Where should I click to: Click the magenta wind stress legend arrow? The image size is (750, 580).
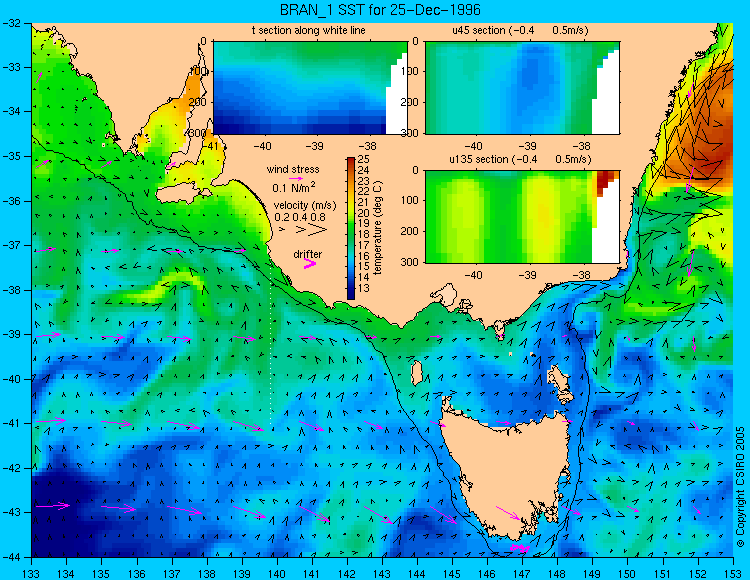(296, 178)
